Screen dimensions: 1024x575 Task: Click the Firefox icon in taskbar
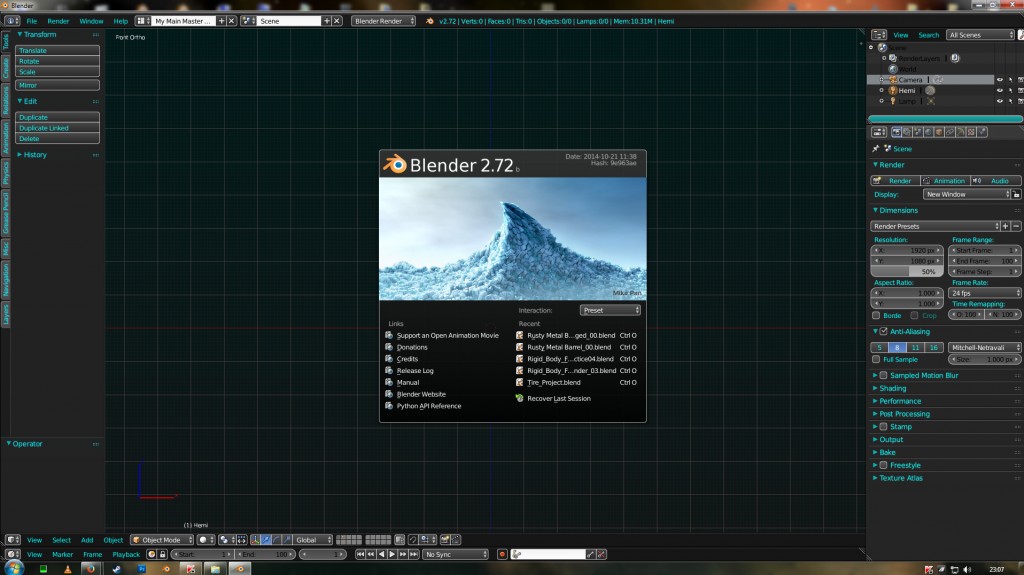[x=90, y=568]
